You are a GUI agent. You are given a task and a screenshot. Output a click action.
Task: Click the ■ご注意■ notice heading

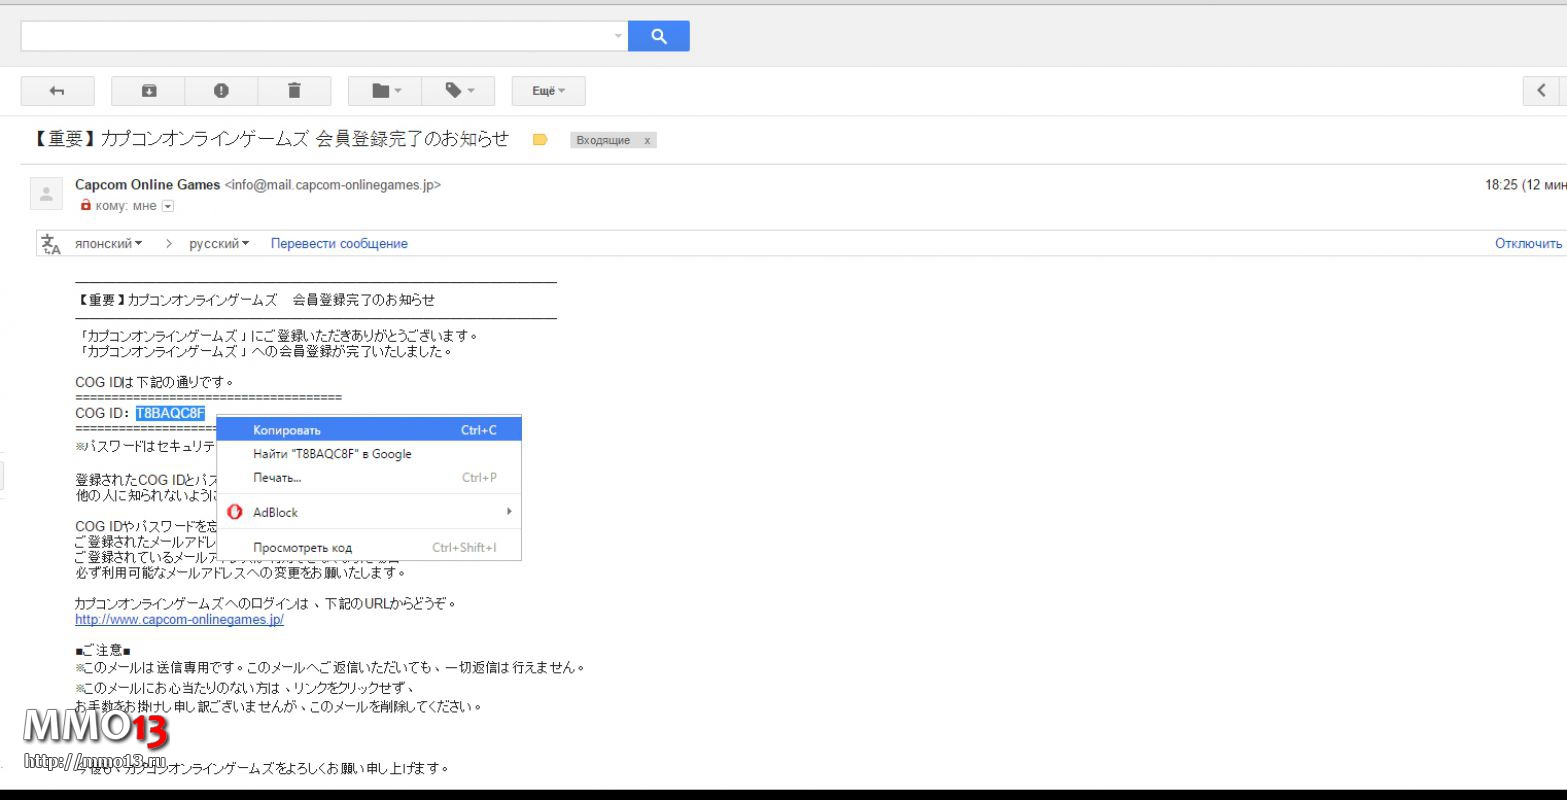(102, 651)
